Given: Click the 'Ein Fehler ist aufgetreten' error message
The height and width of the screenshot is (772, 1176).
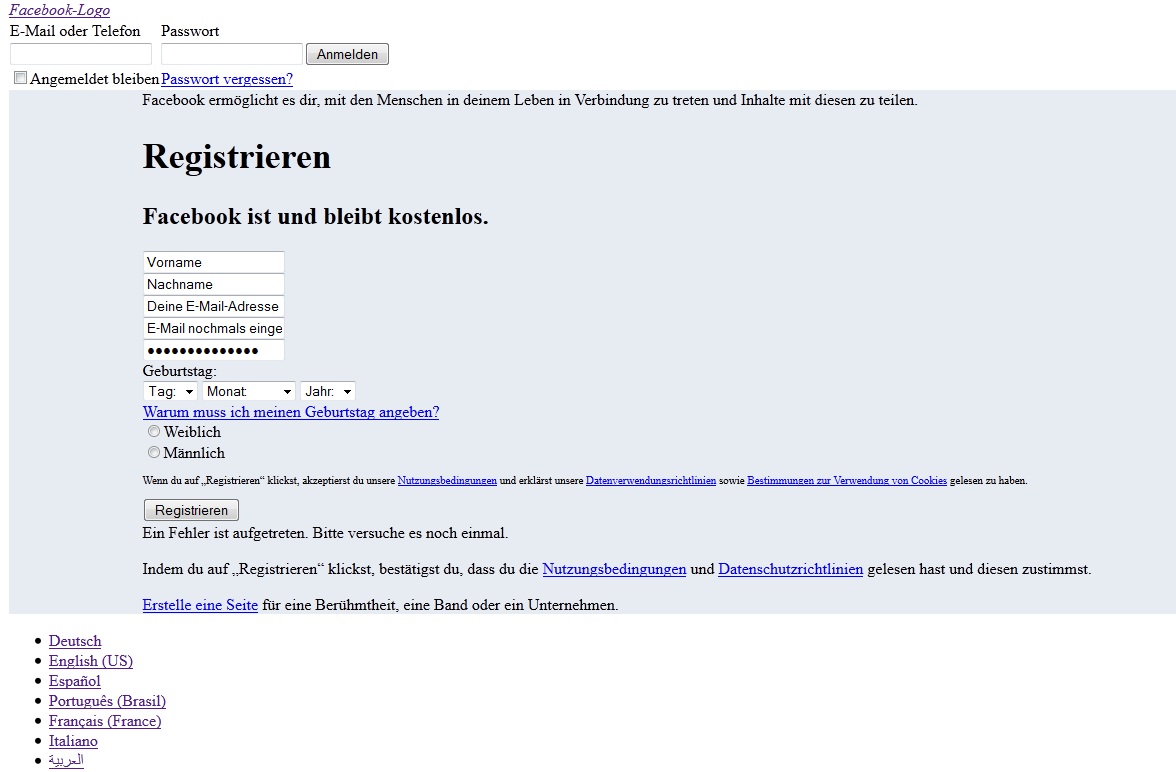Looking at the screenshot, I should coord(326,533).
